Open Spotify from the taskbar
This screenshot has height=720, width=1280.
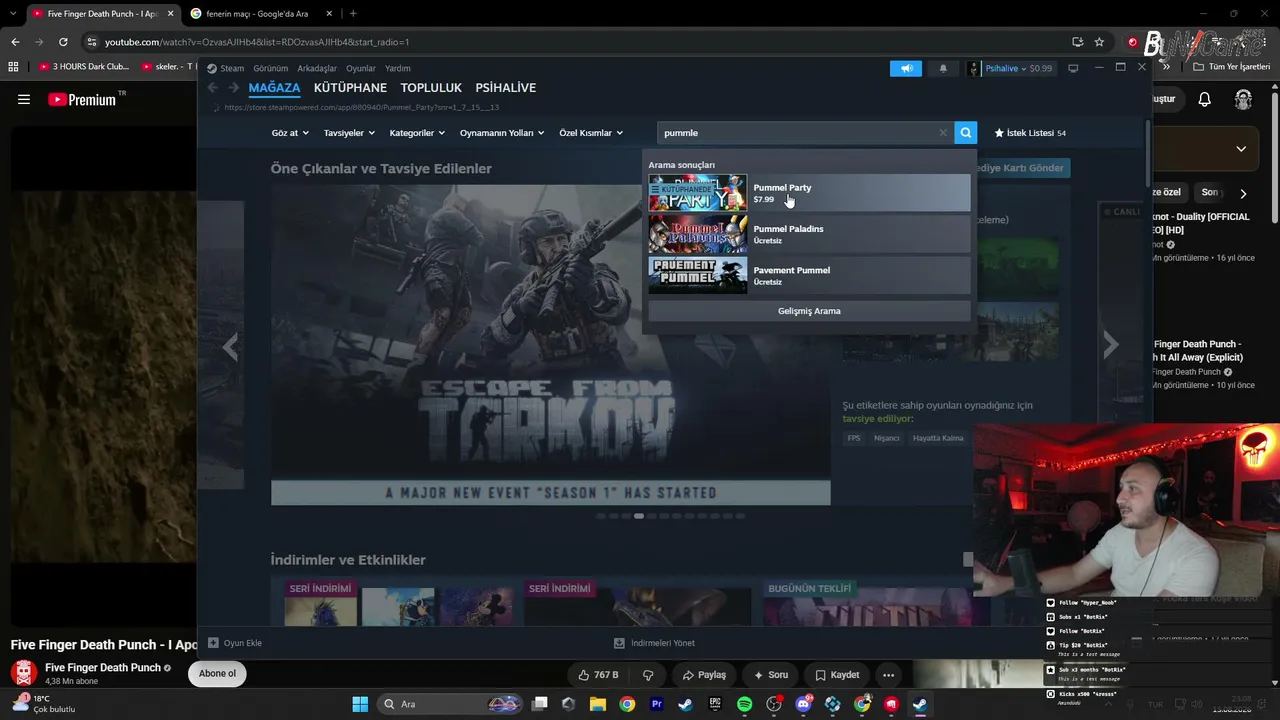744,704
